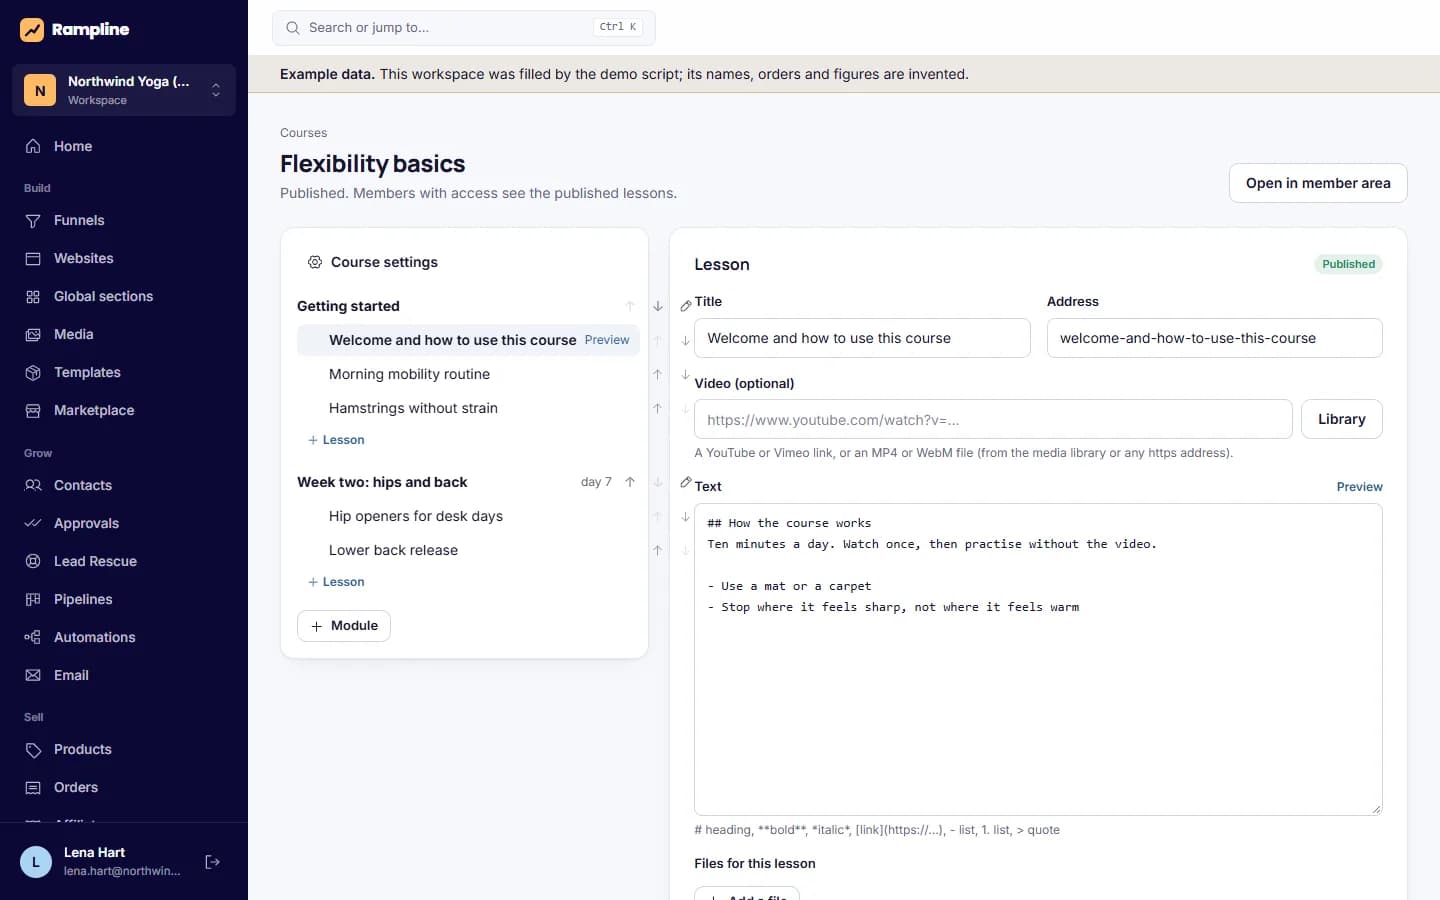Click into the lesson Title field
The image size is (1440, 900).
(x=862, y=338)
